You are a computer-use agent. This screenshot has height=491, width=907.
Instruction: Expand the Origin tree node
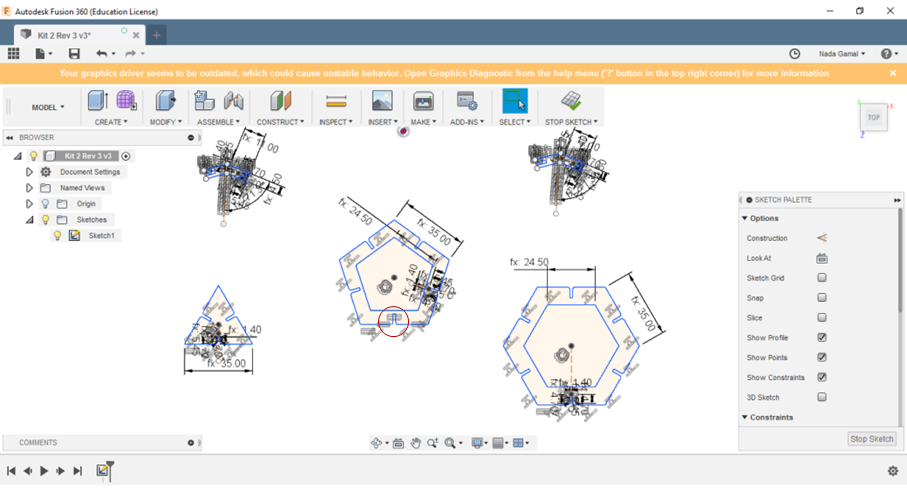point(29,204)
